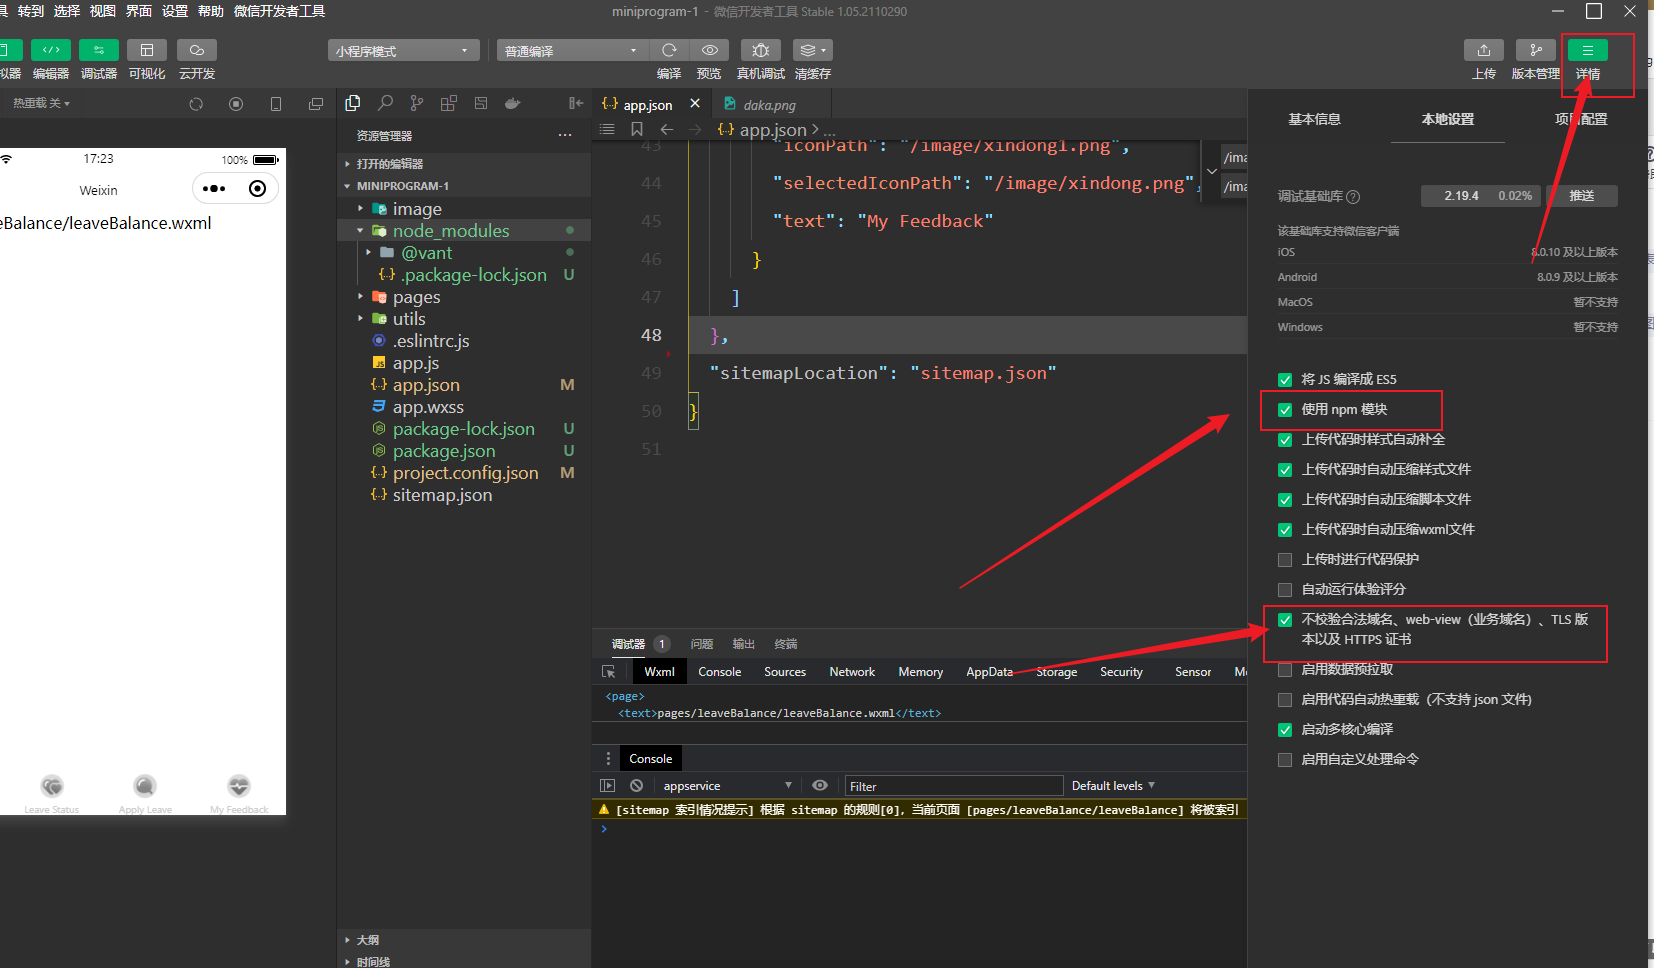
Task: Open the 小程序模式 mode dropdown
Action: pyautogui.click(x=404, y=50)
